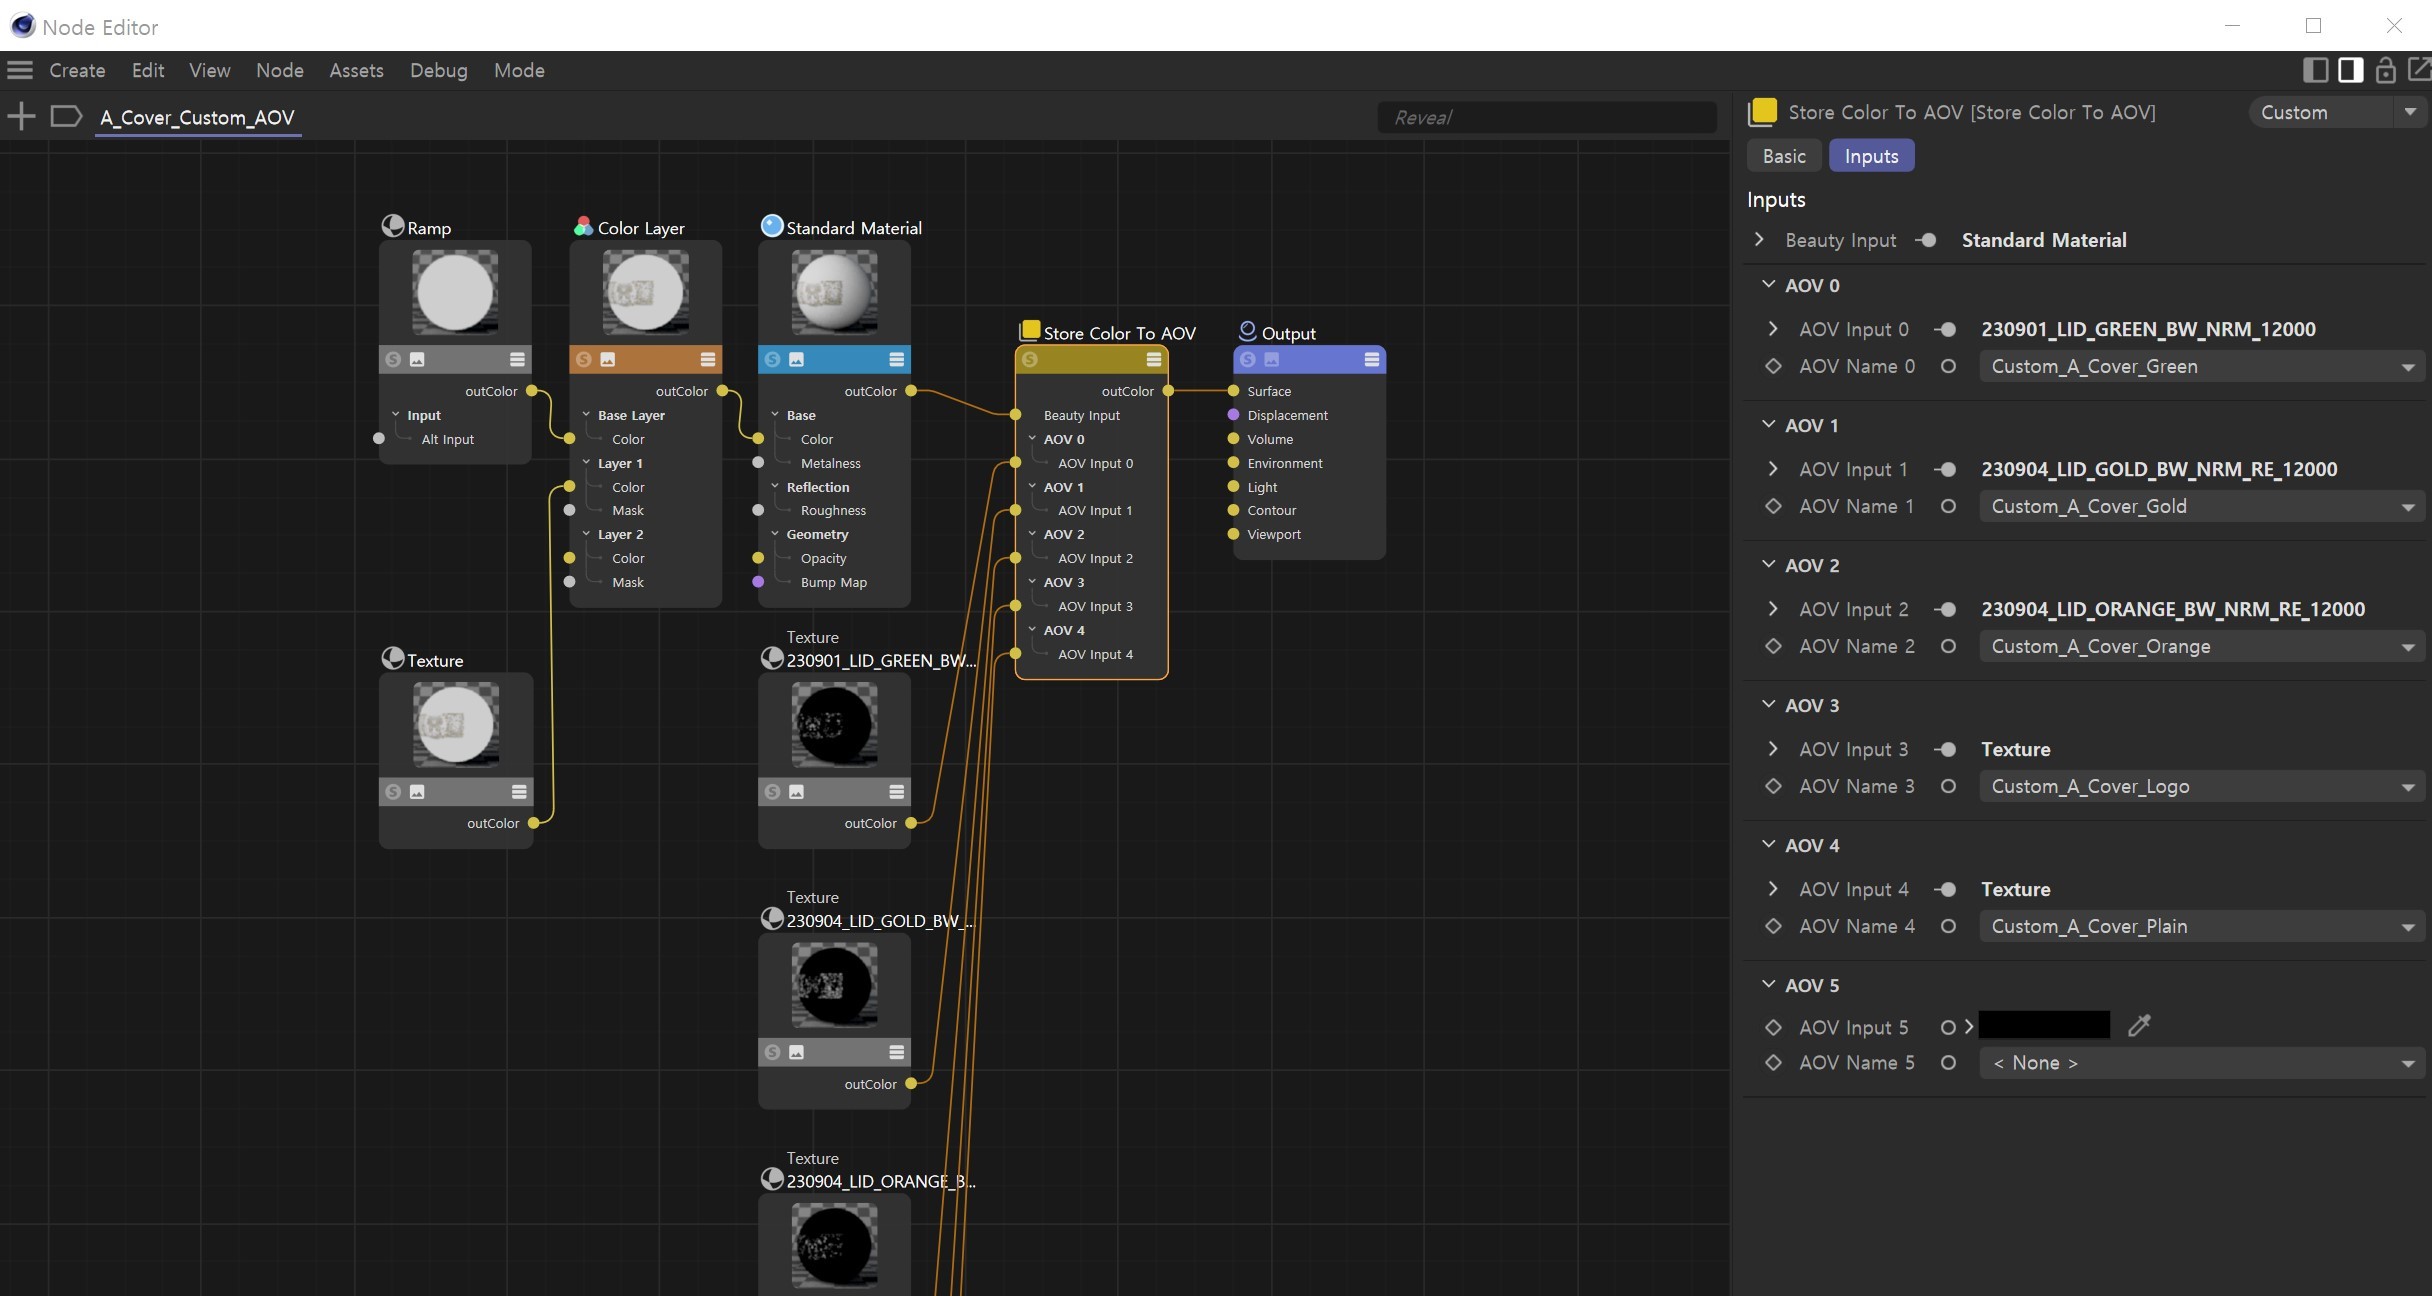This screenshot has height=1296, width=2432.
Task: Open hamburger menu on Standard Material node
Action: coord(896,359)
